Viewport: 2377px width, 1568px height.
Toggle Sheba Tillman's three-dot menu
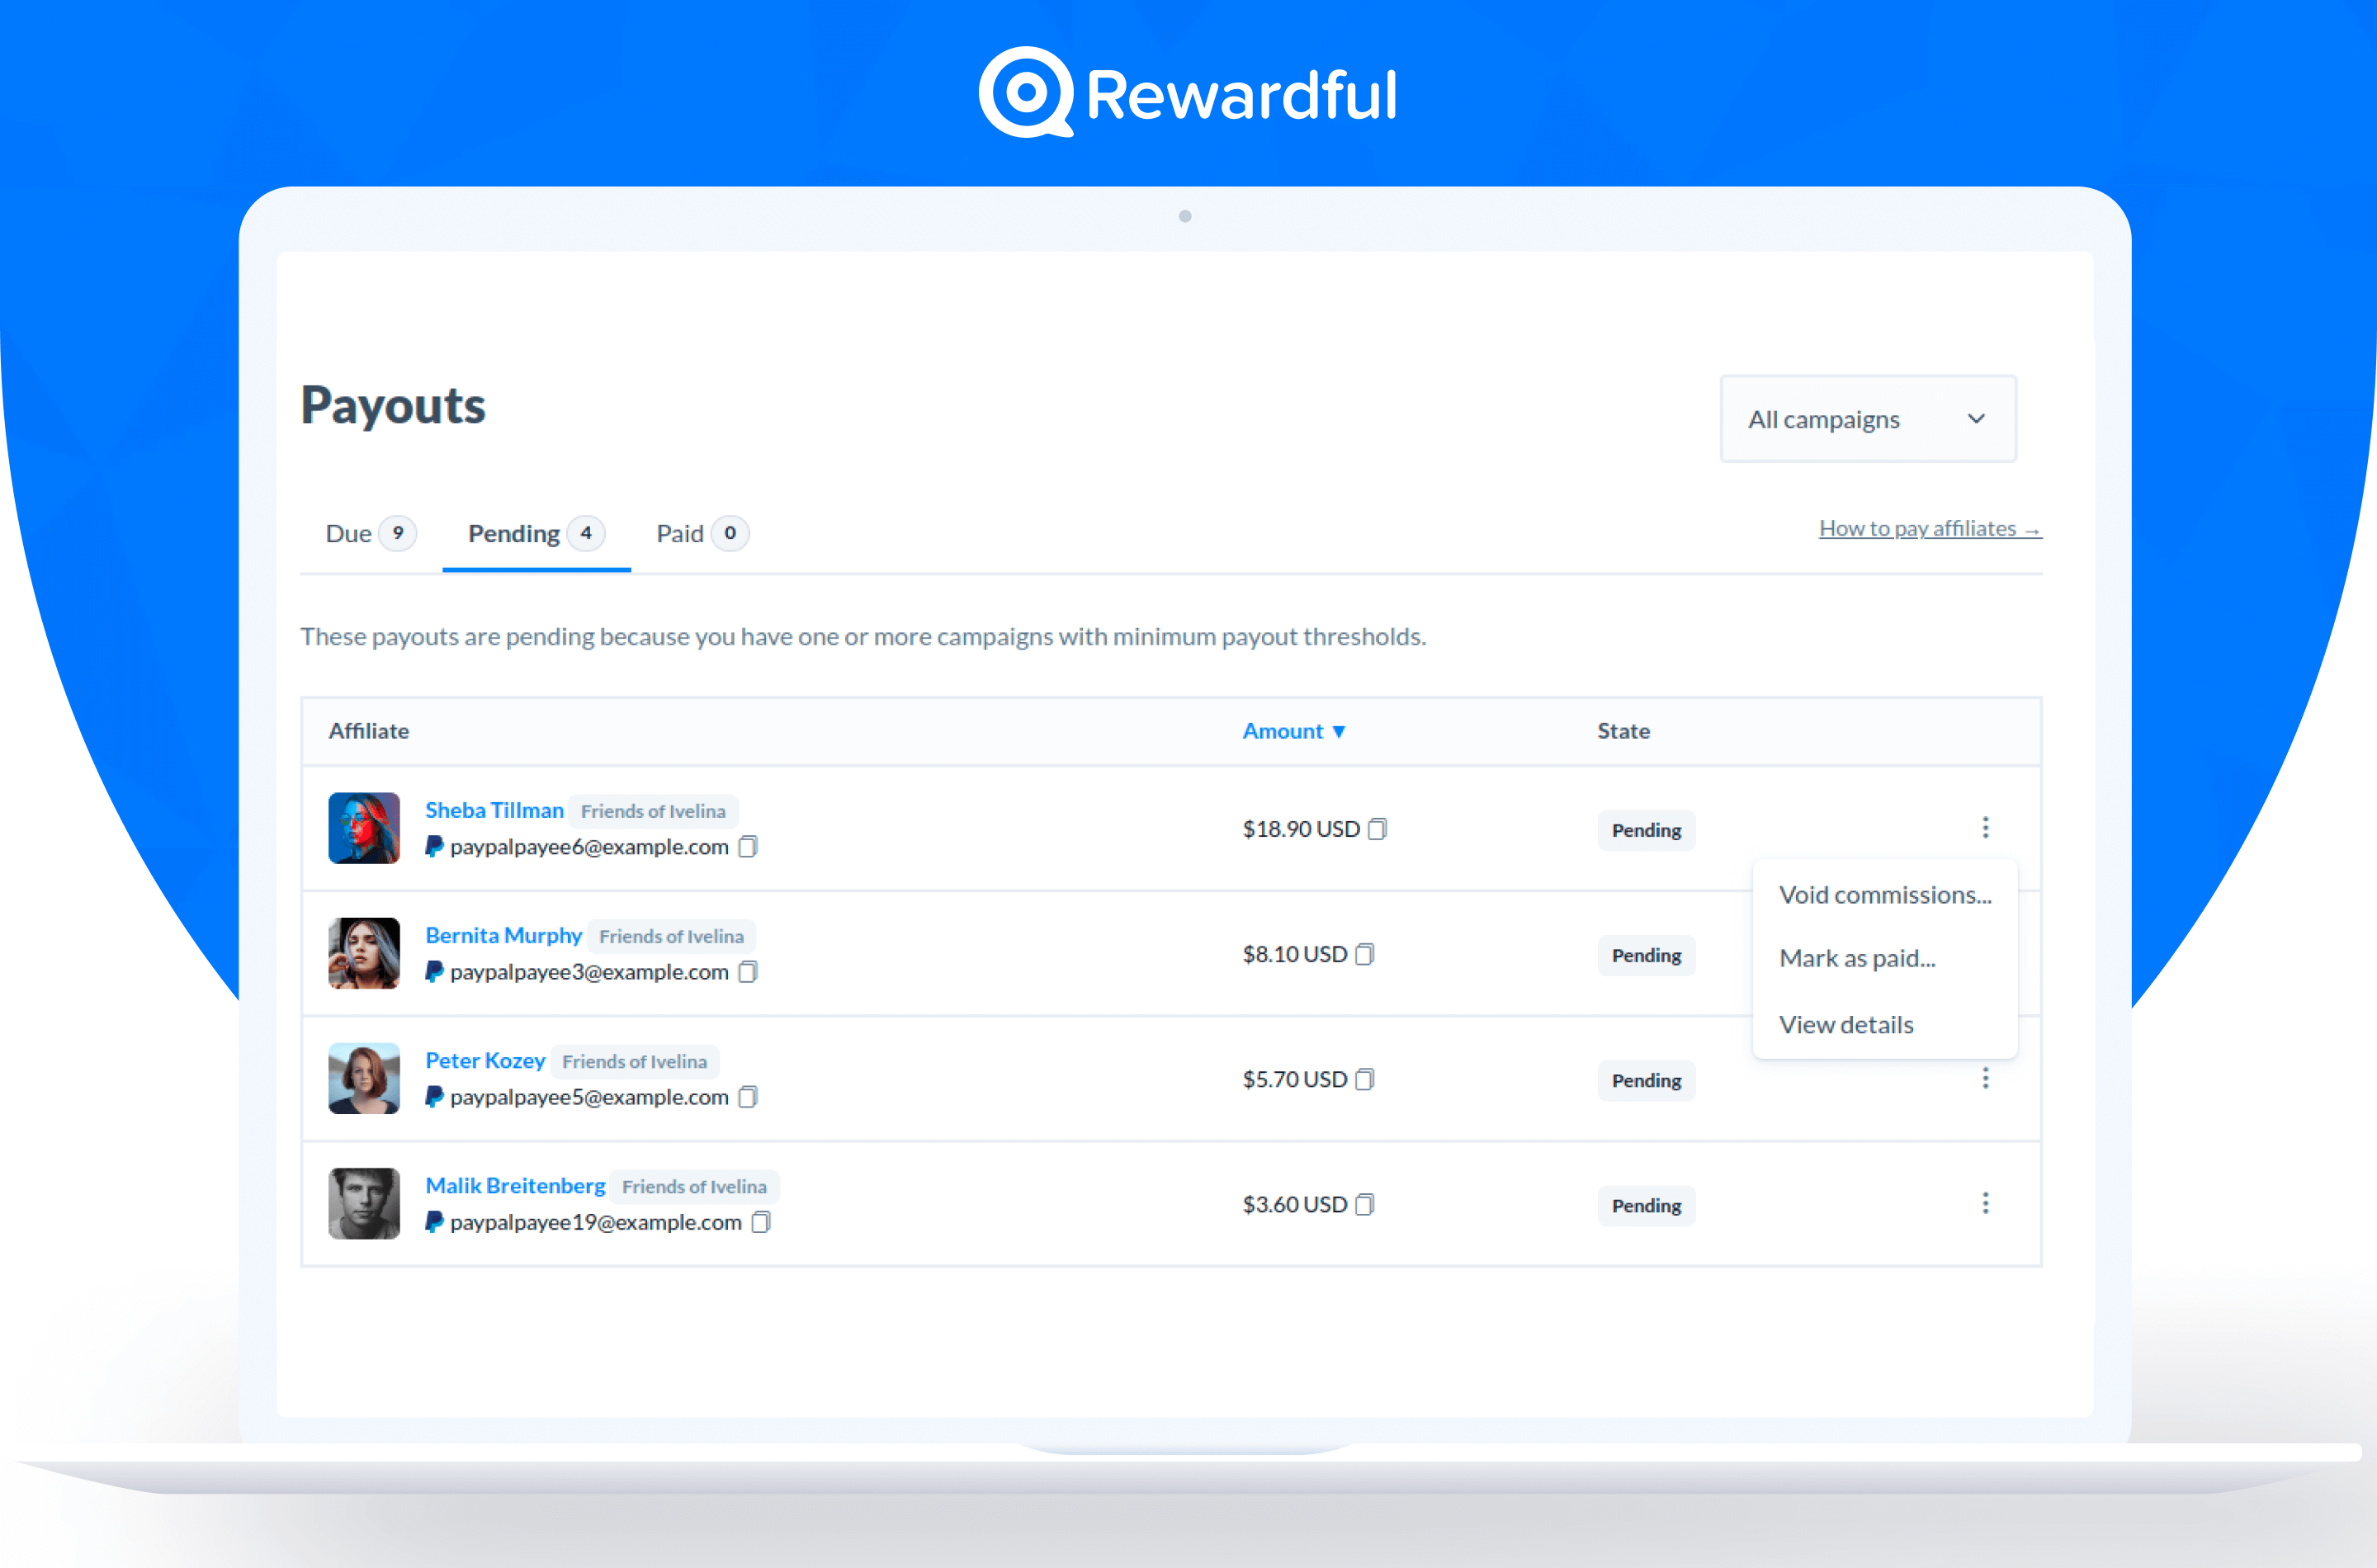1985,827
